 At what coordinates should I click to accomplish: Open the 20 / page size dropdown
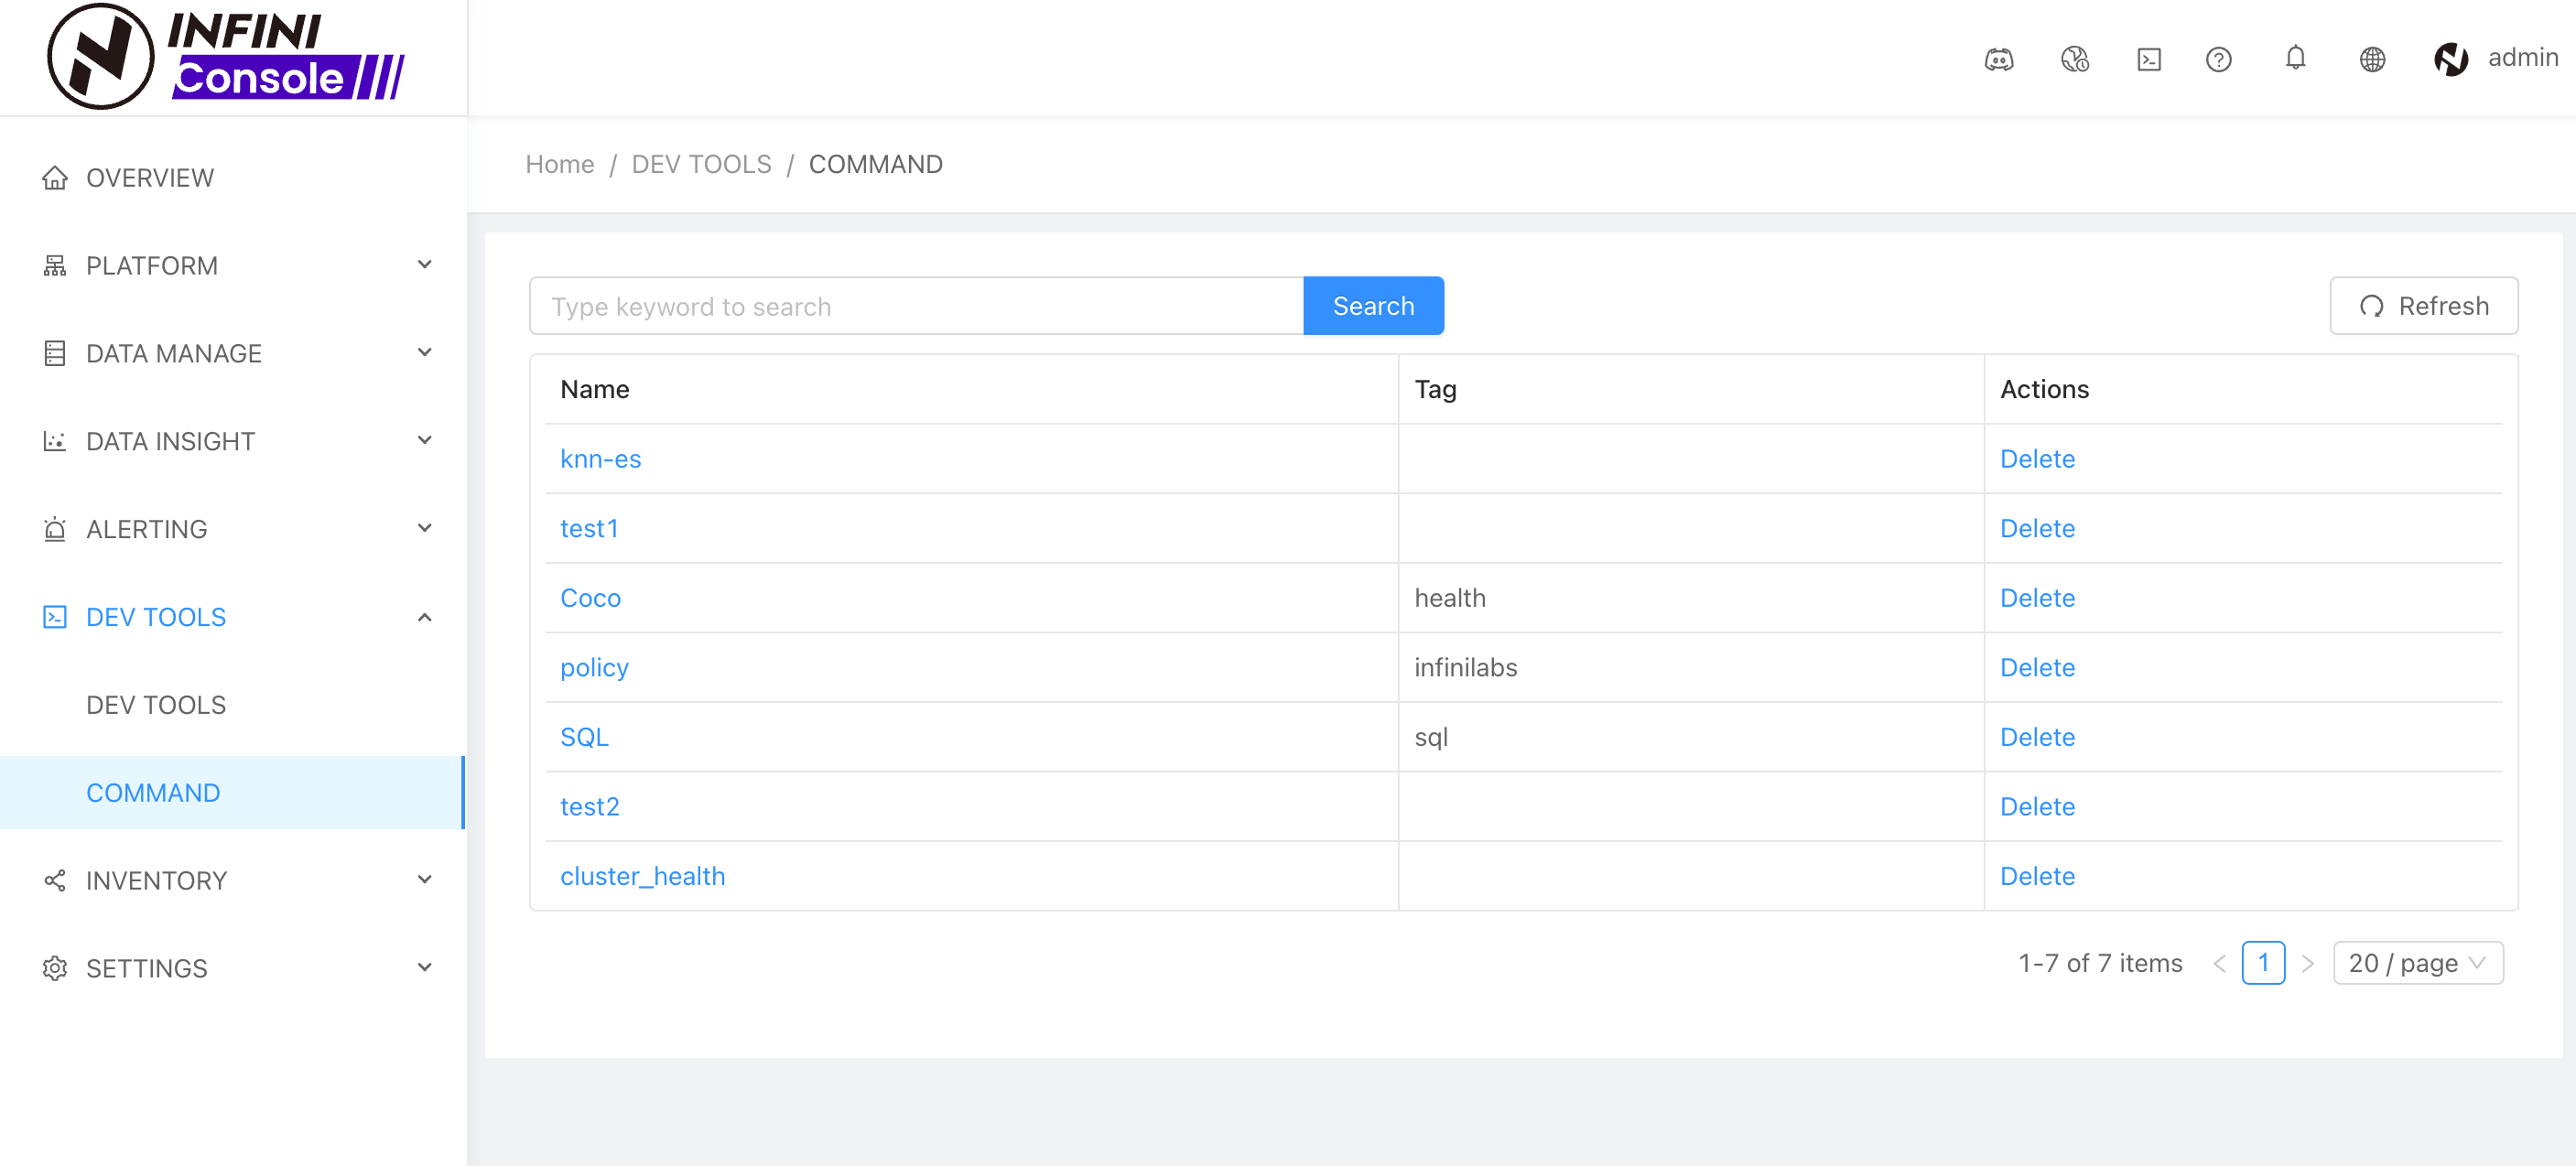click(2417, 963)
